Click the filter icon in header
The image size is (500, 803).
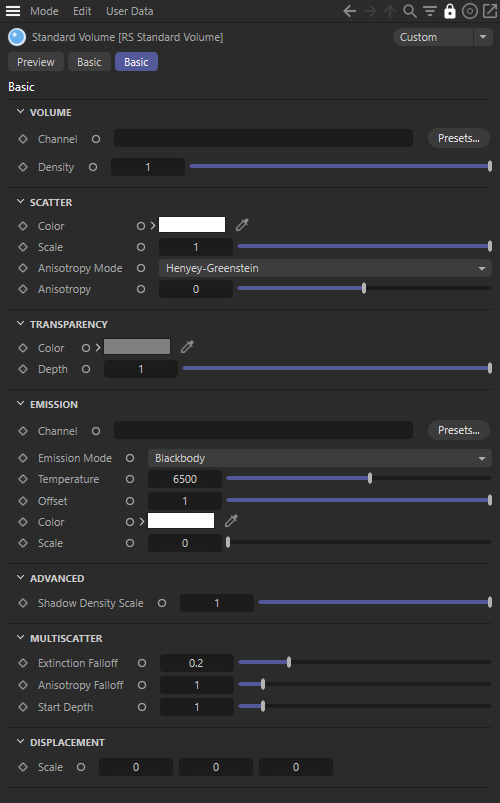tap(430, 11)
